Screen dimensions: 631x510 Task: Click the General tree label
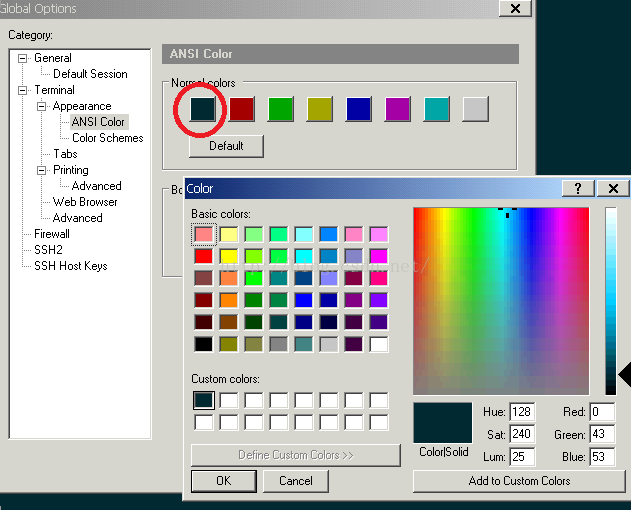pos(53,58)
